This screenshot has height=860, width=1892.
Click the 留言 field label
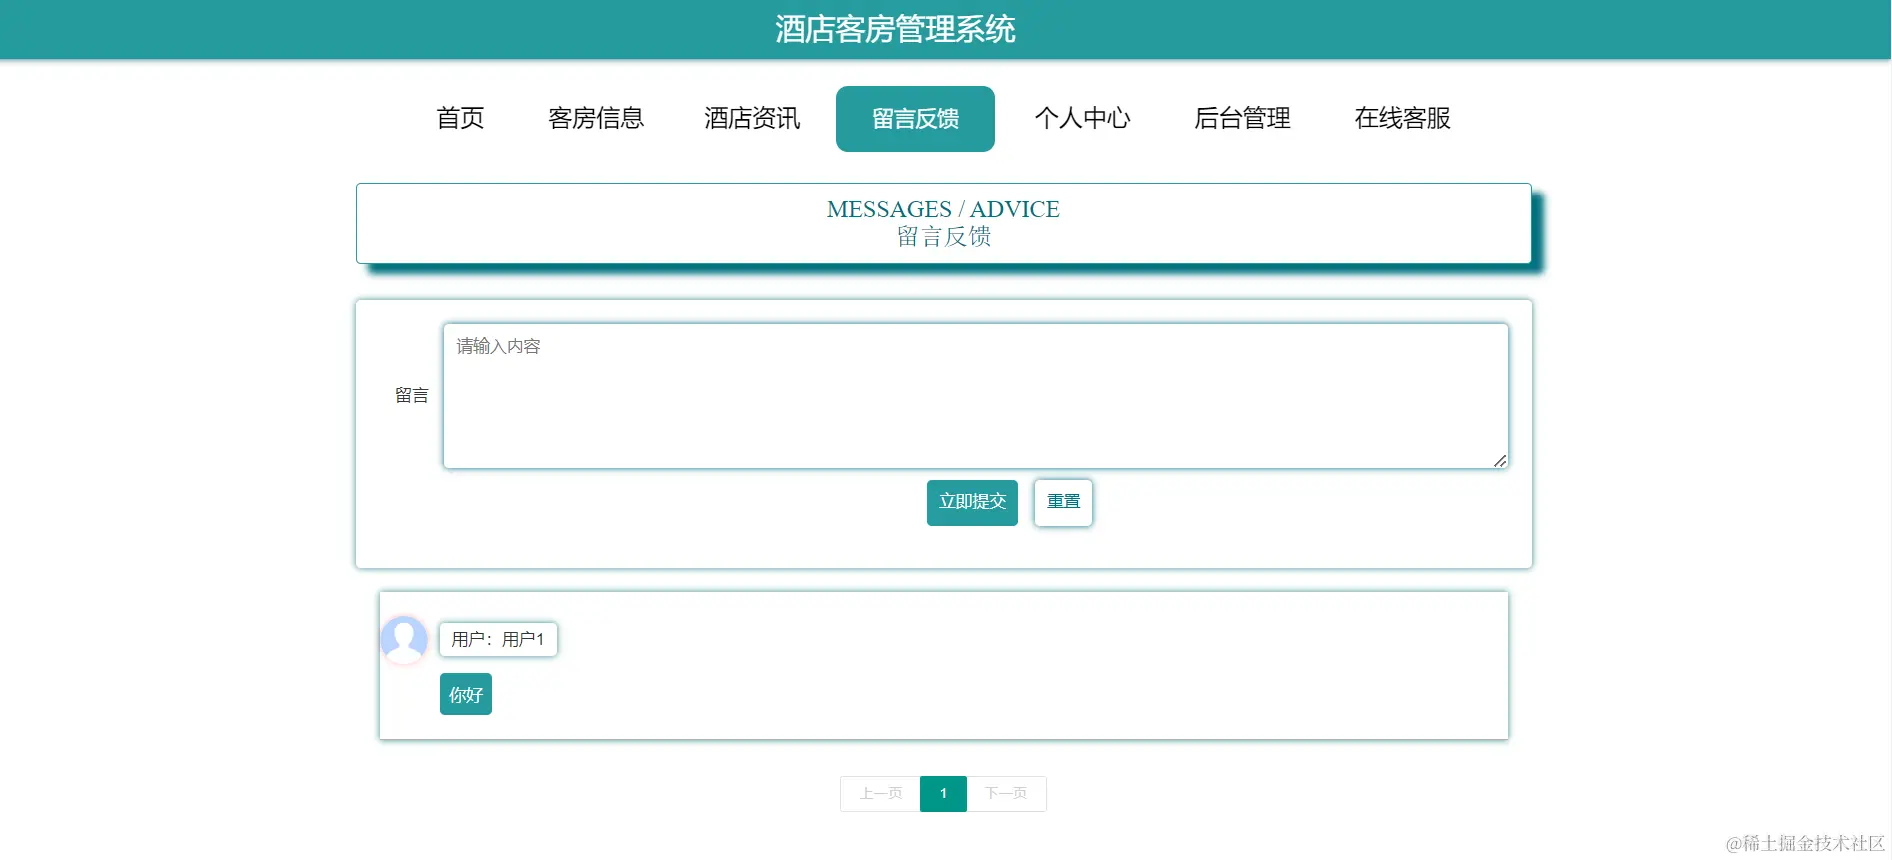[x=412, y=396]
